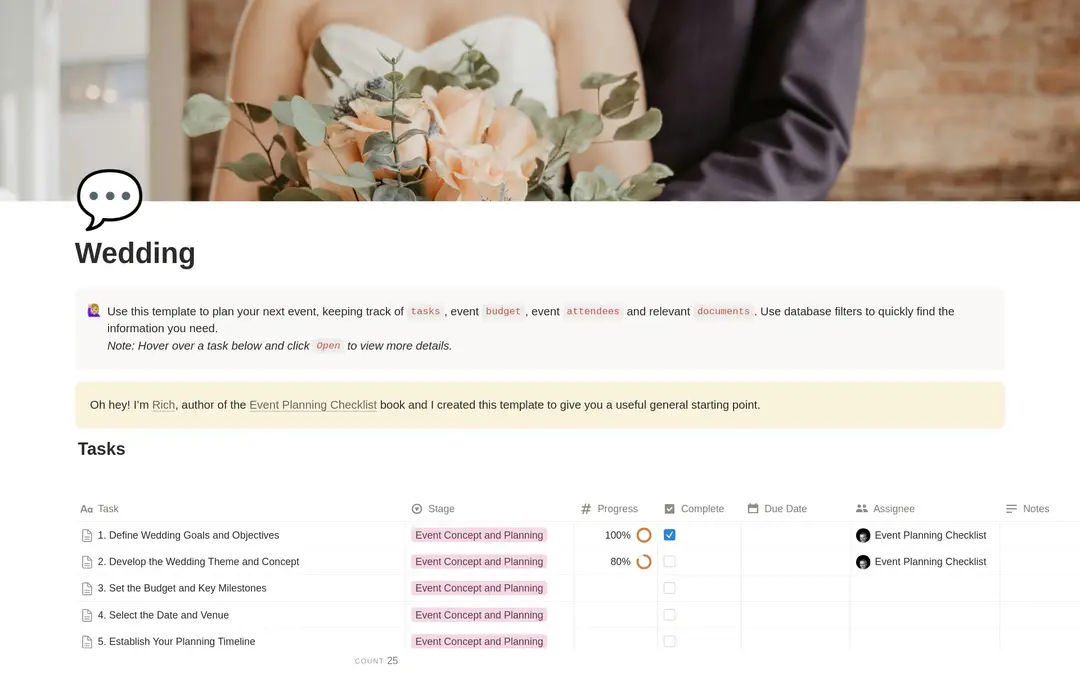
Task: Click the Tasks database heading
Action: pos(101,449)
